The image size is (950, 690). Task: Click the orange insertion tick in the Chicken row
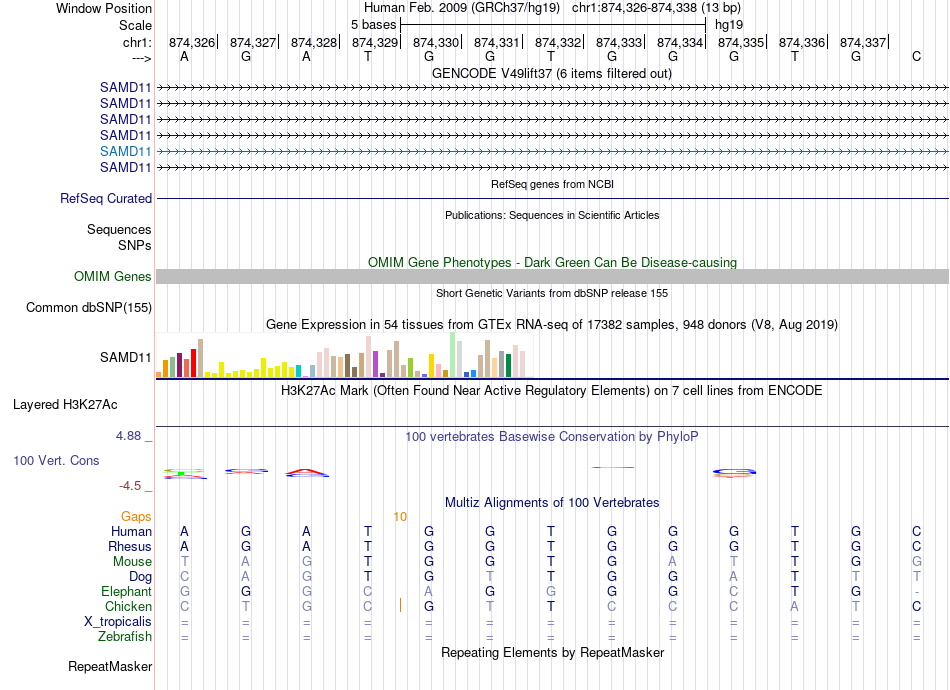pyautogui.click(x=400, y=605)
